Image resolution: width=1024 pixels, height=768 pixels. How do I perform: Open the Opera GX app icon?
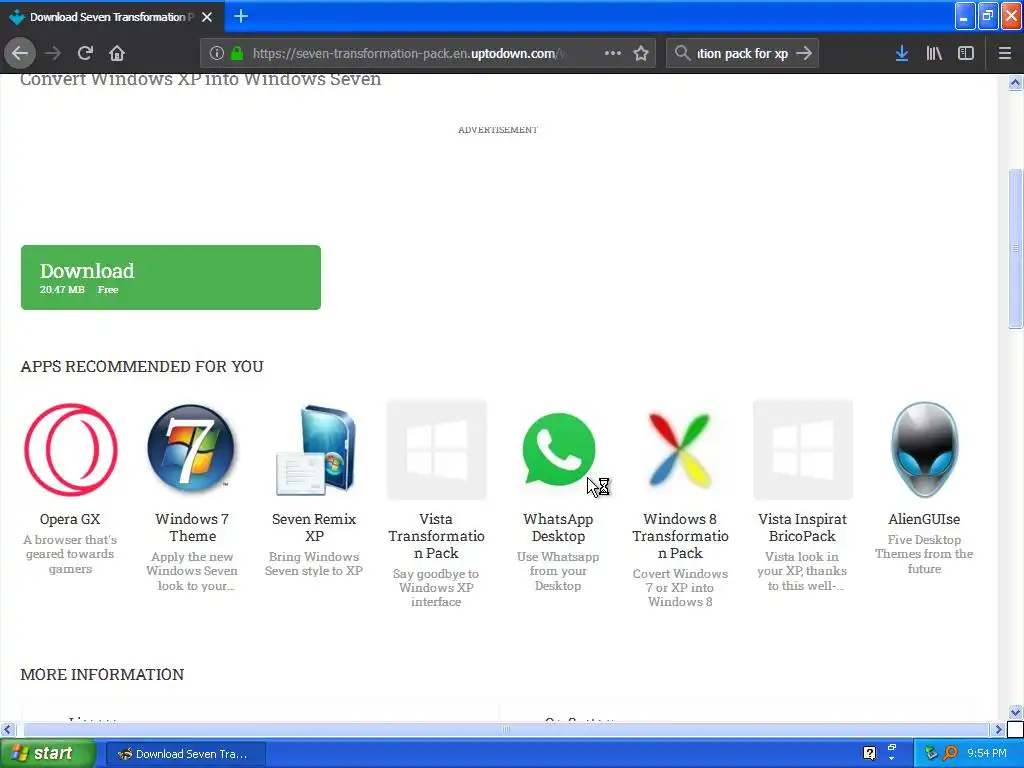[x=71, y=450]
